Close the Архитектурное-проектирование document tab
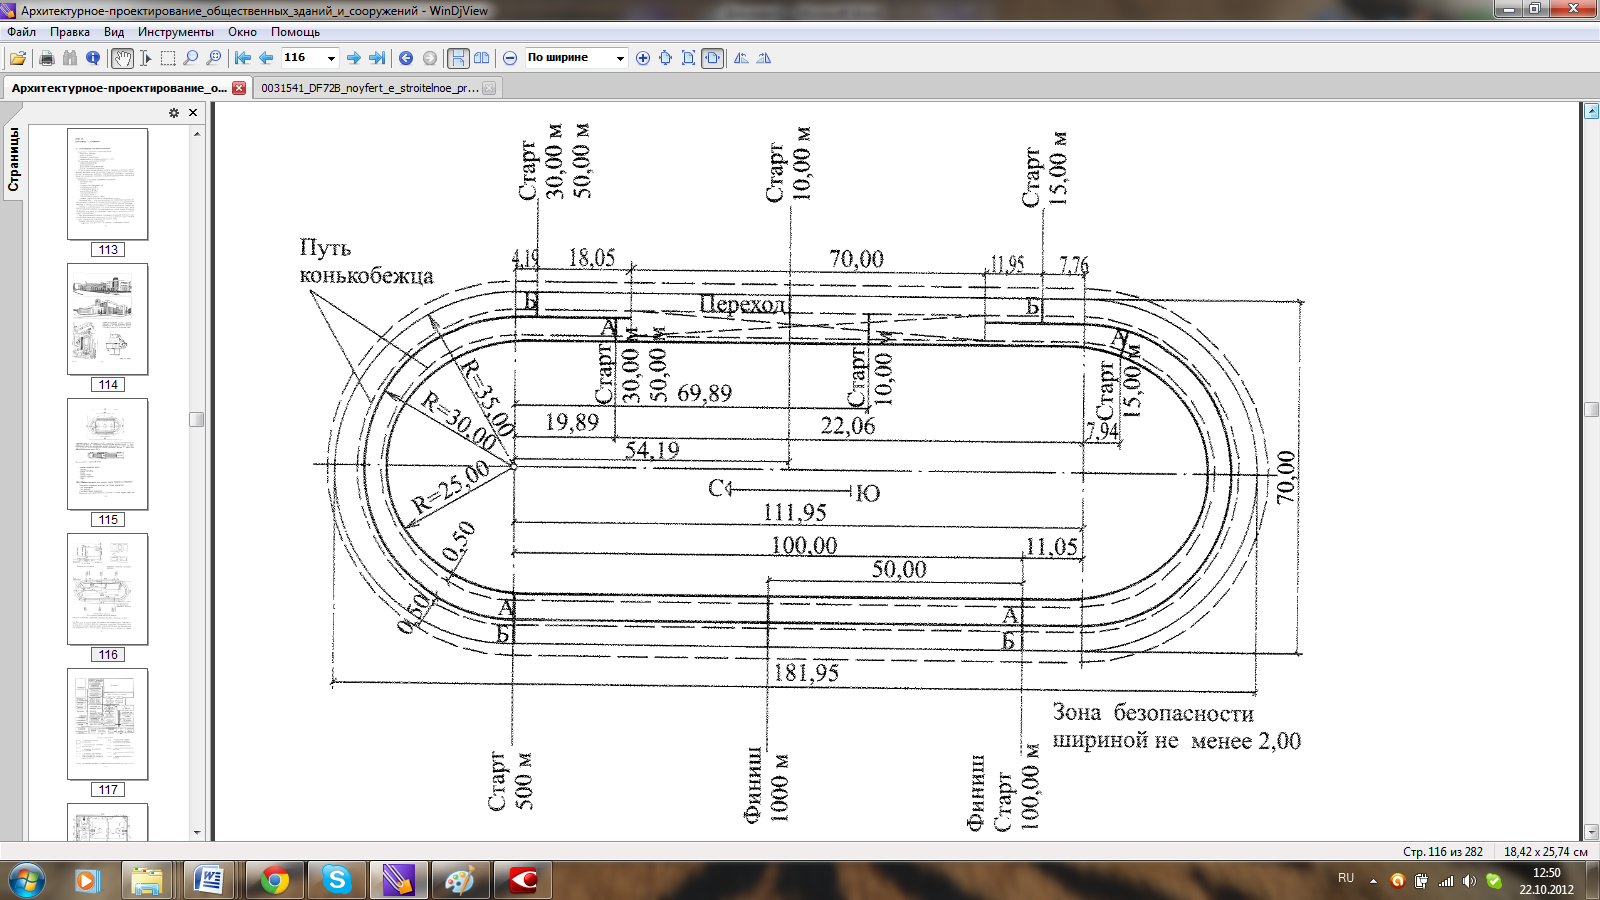This screenshot has height=900, width=1600. point(239,88)
